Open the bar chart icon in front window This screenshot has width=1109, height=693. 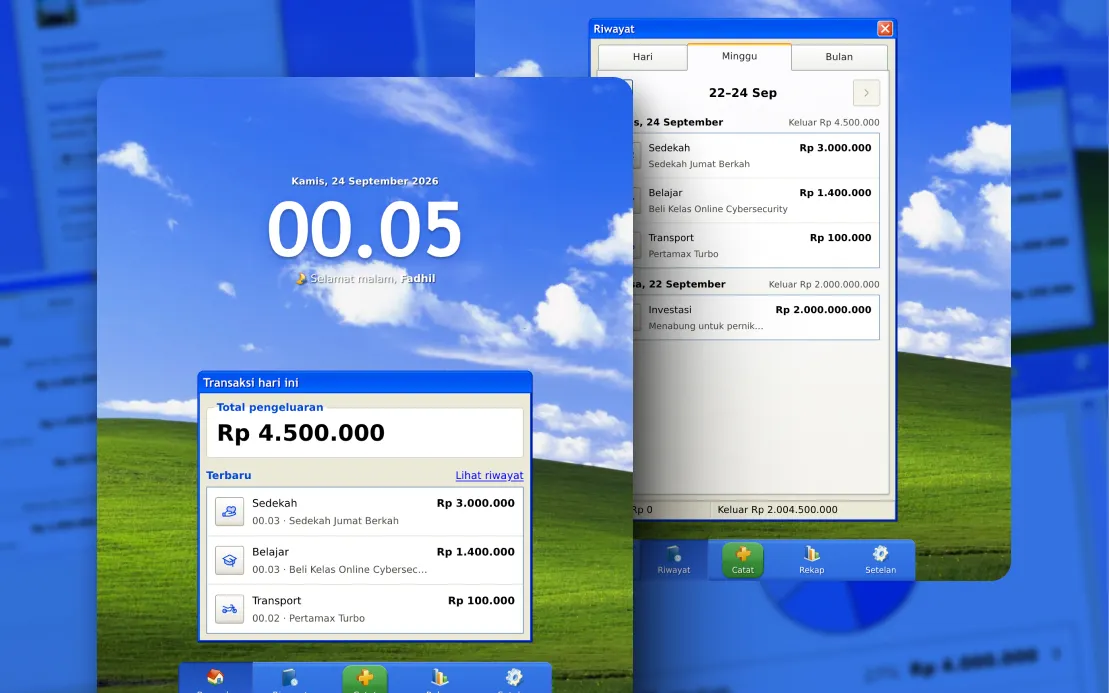point(439,677)
